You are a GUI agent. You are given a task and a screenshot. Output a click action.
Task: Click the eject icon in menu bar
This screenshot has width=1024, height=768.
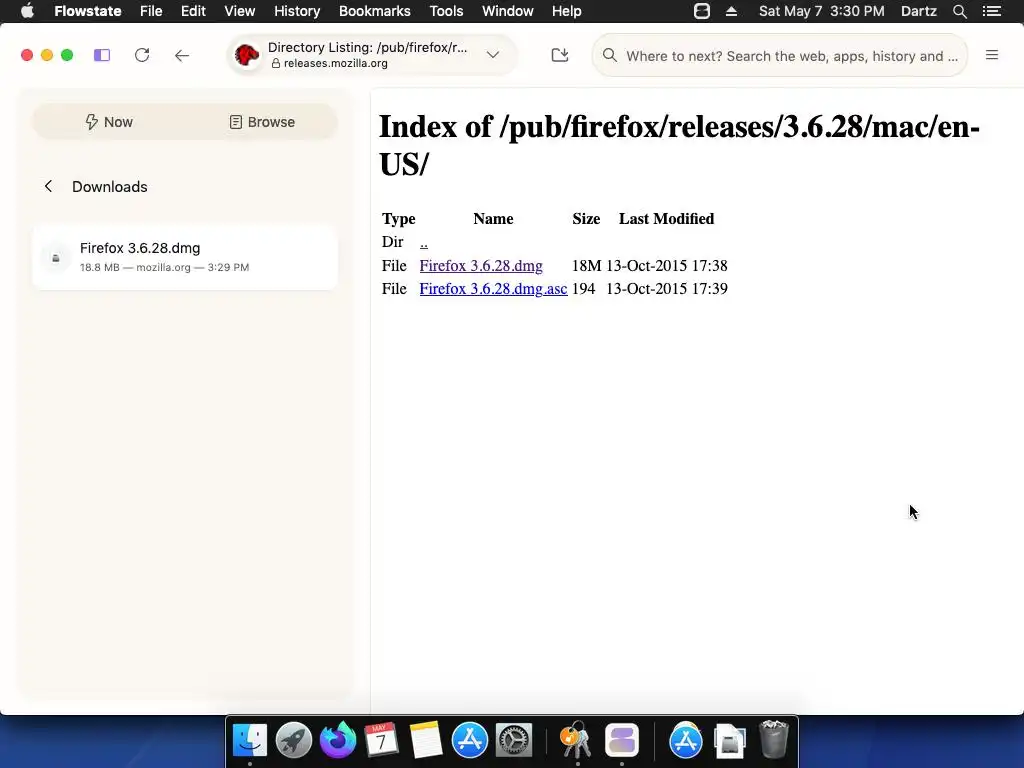[x=731, y=11]
